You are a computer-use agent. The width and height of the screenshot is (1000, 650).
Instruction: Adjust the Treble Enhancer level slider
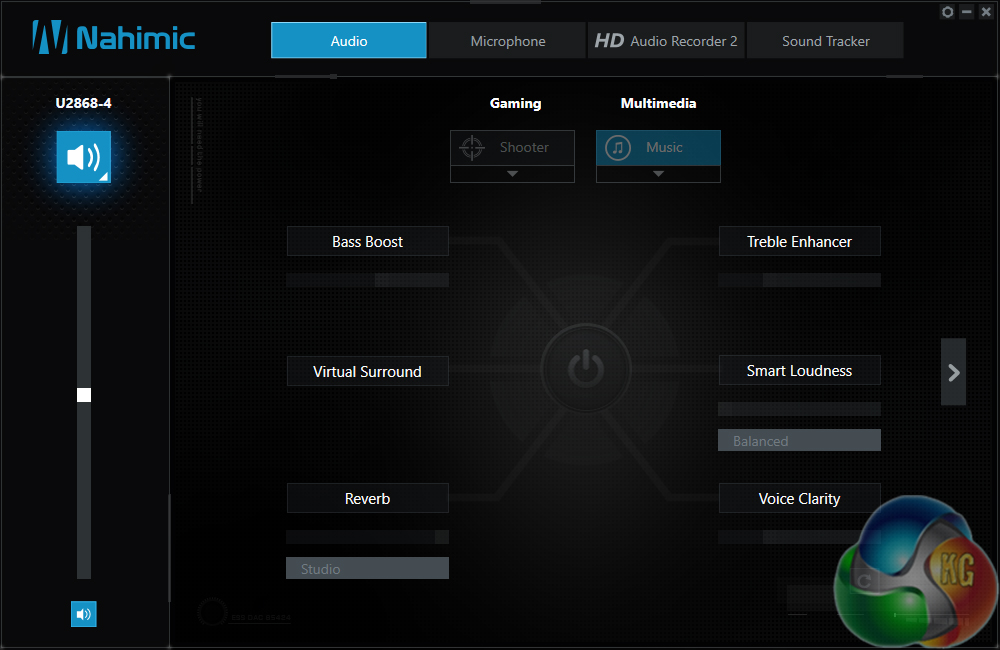click(799, 280)
